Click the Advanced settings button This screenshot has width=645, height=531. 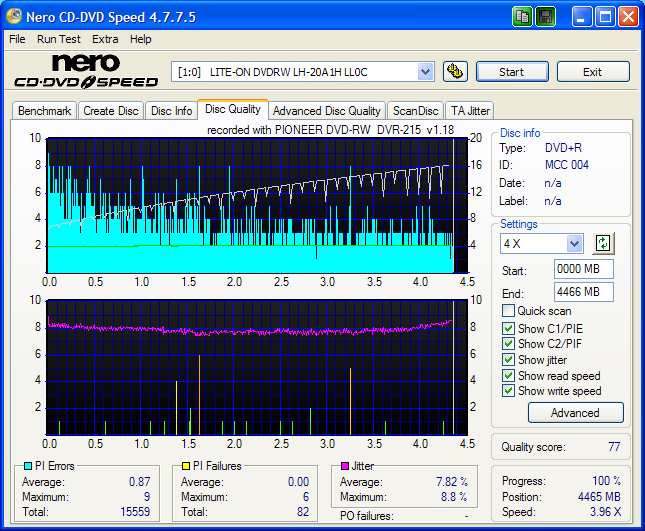point(575,412)
